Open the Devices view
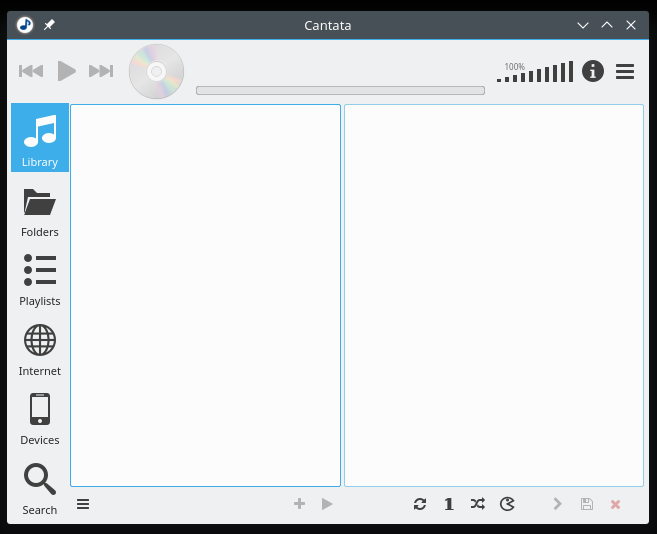This screenshot has height=534, width=657. (40, 416)
